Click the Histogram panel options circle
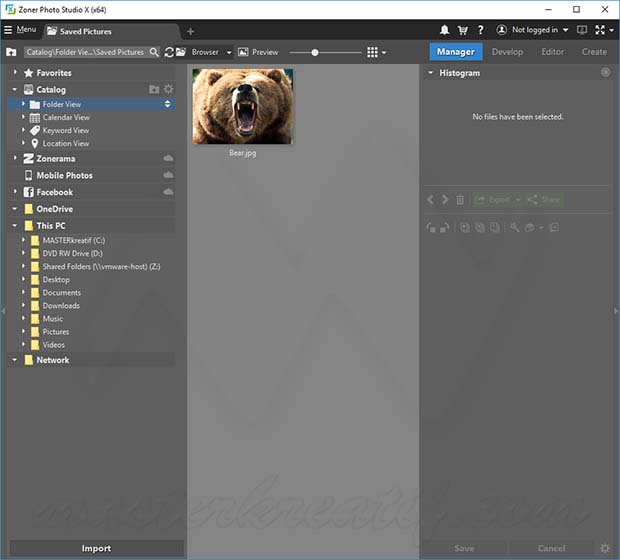Viewport: 620px width, 560px height. (605, 72)
